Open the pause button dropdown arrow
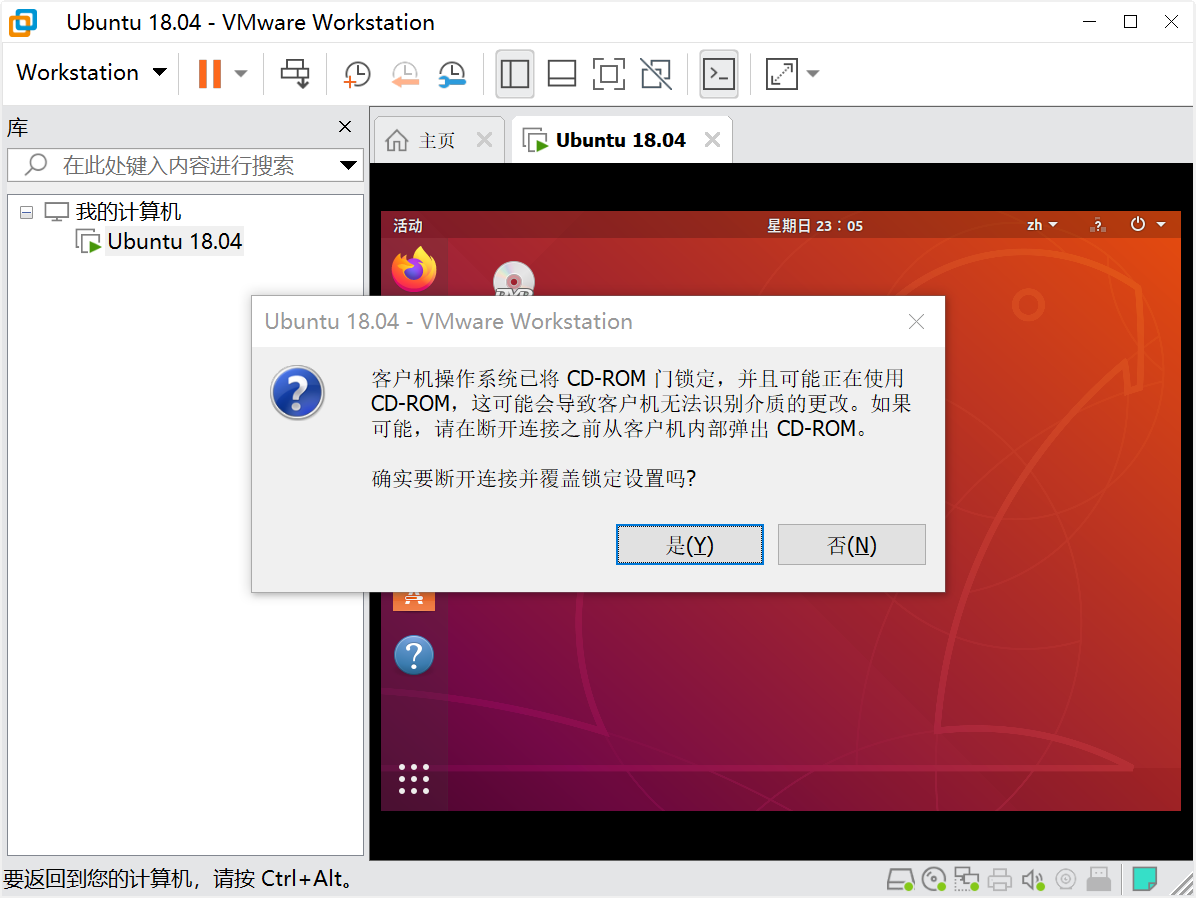 coord(239,73)
